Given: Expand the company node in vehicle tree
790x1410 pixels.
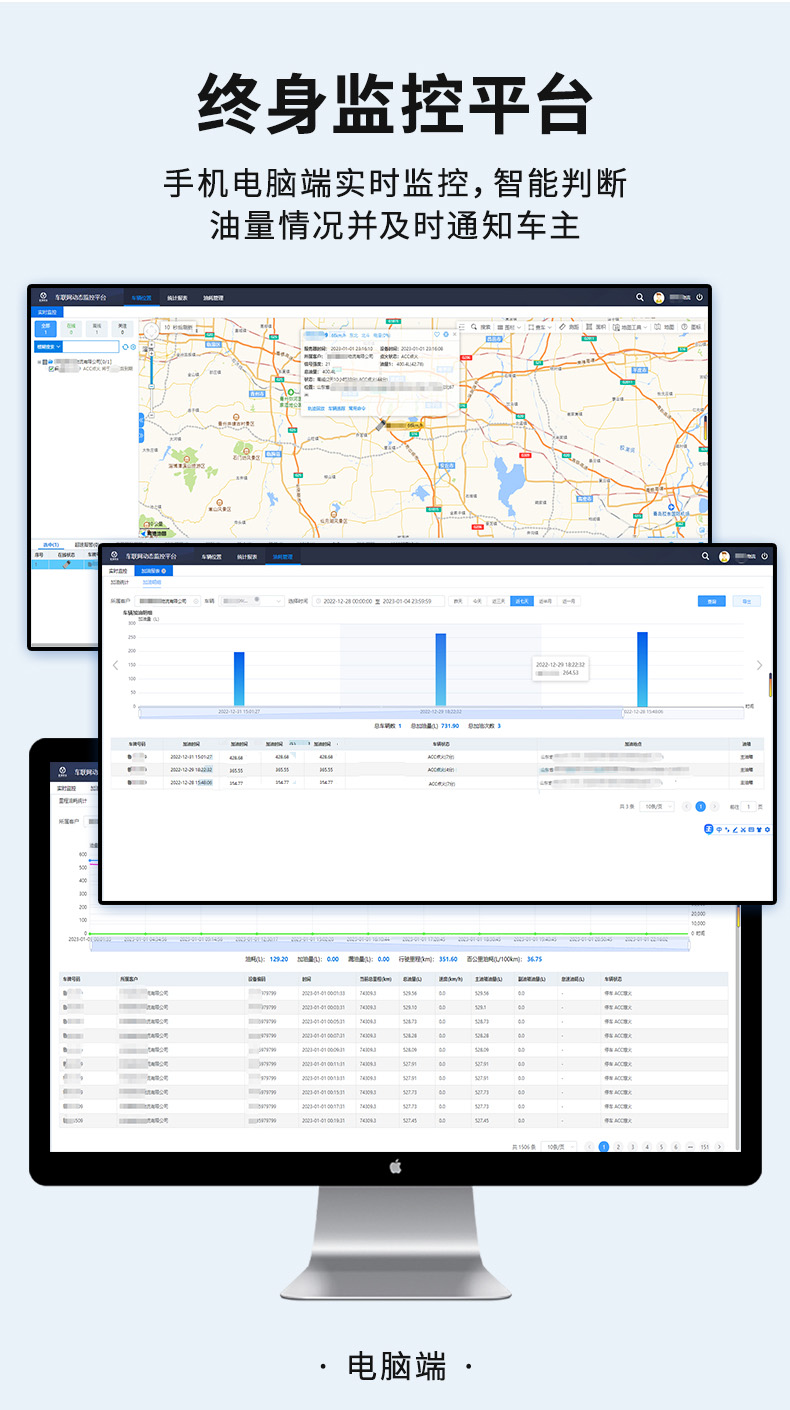Looking at the screenshot, I should click(39, 361).
